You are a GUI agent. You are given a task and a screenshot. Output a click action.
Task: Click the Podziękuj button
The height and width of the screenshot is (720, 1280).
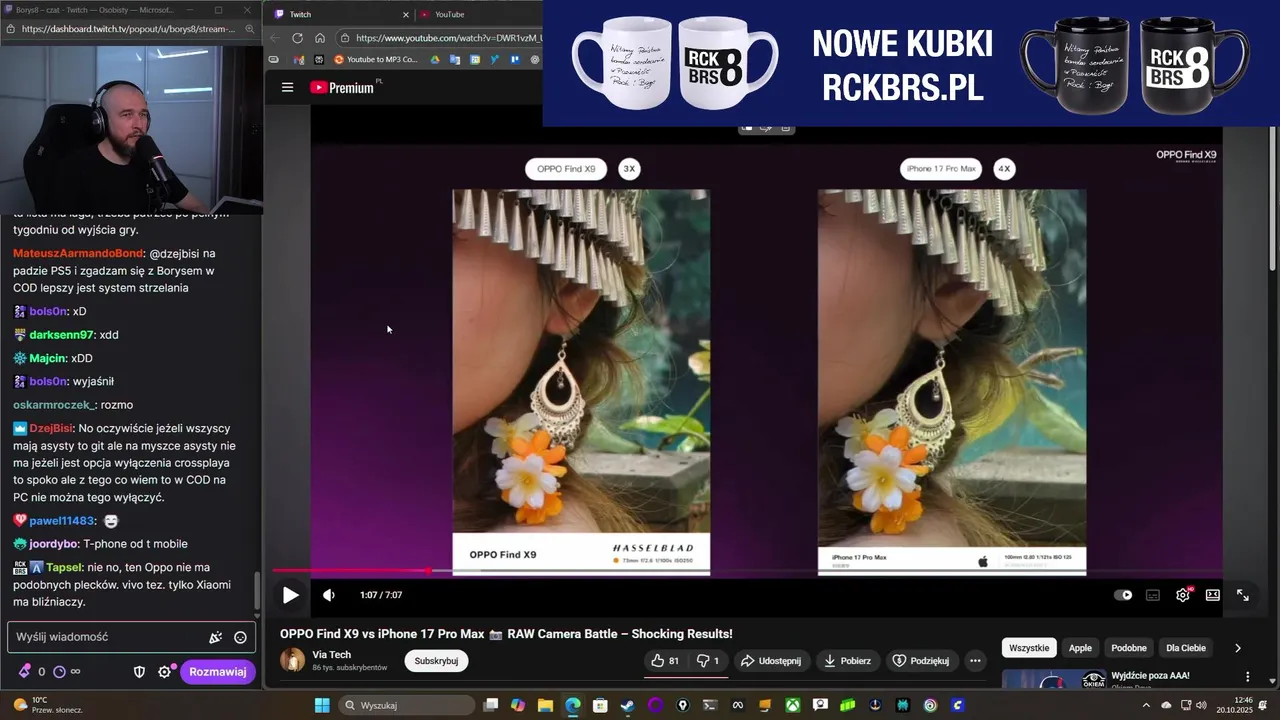tap(921, 661)
